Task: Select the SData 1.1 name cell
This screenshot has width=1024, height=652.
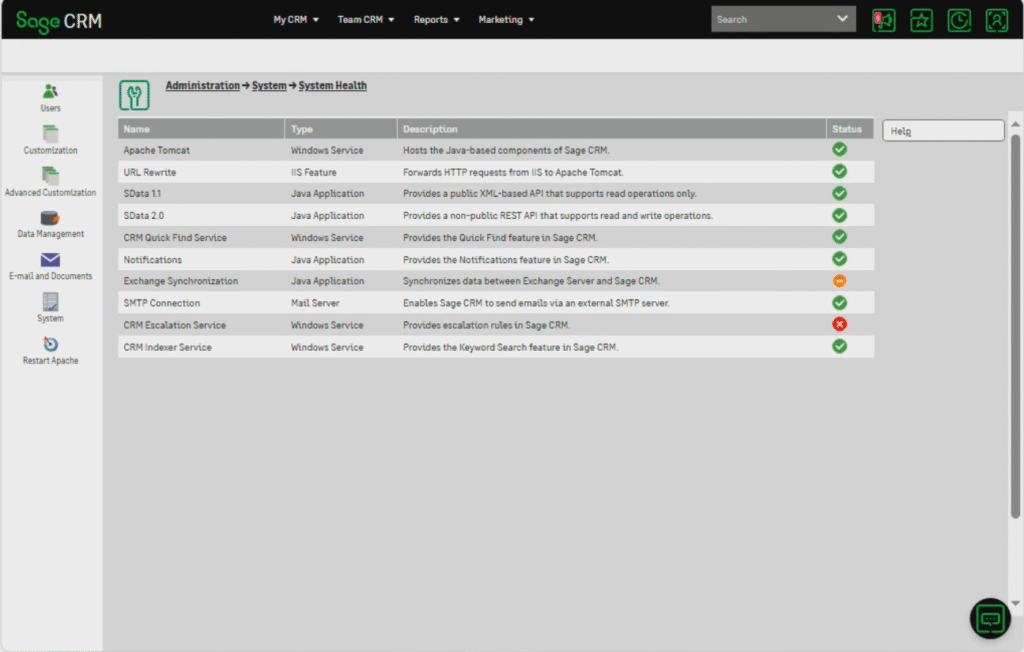Action: click(x=201, y=193)
